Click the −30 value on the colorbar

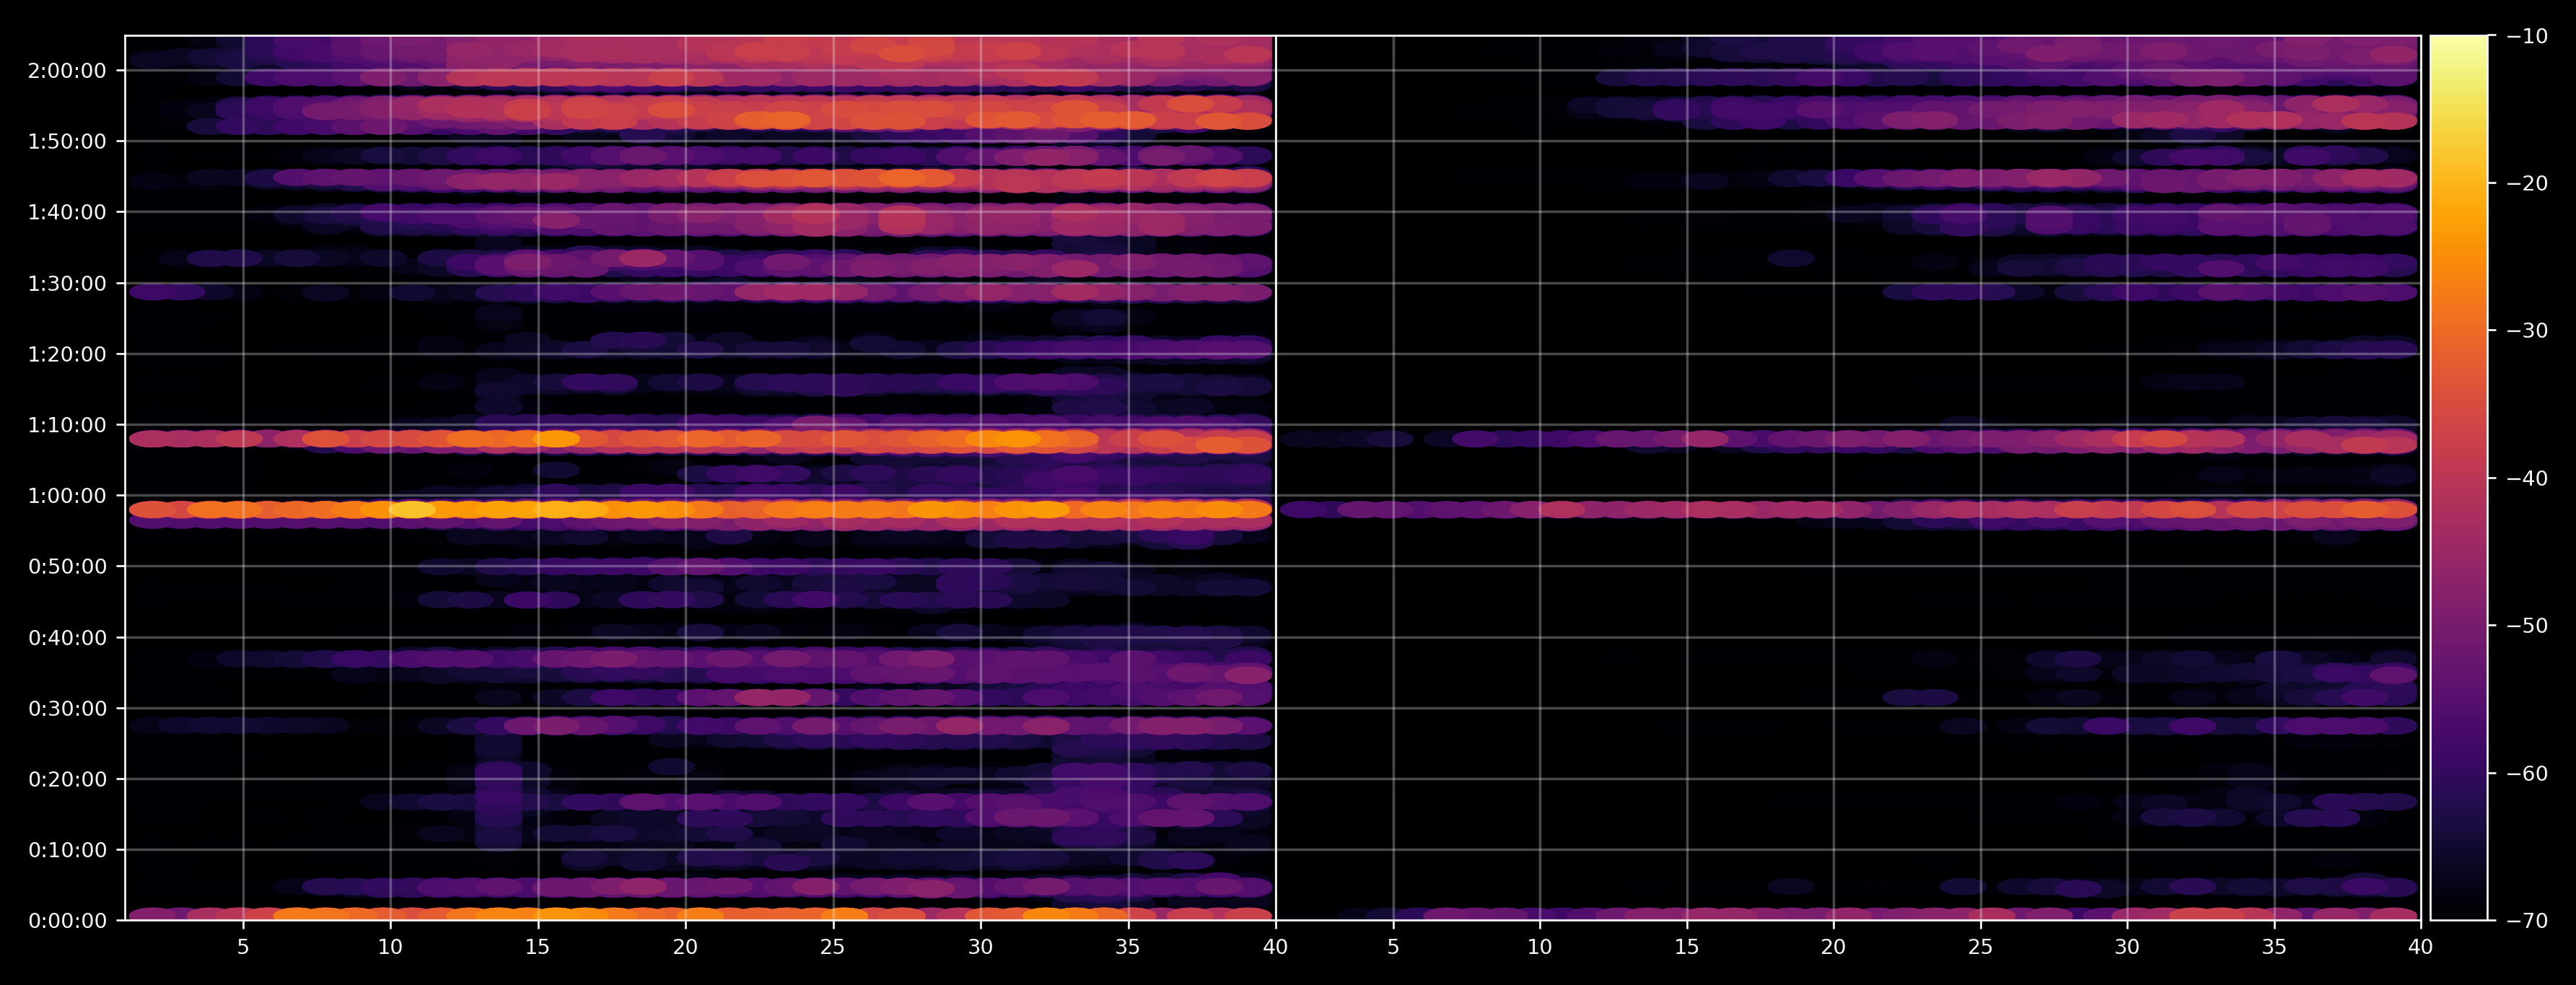(2527, 331)
